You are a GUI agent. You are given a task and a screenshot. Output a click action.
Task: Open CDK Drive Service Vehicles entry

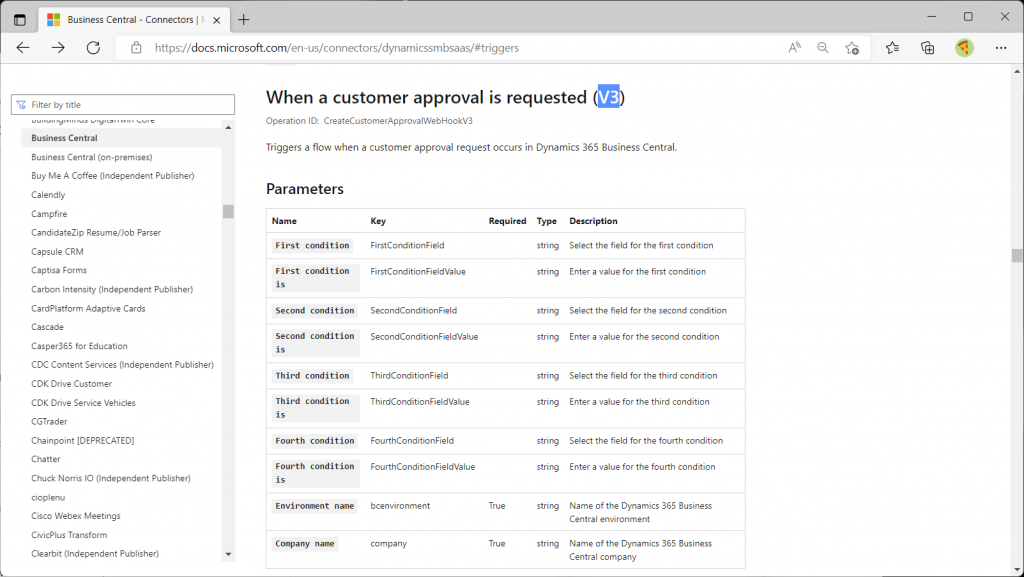84,403
